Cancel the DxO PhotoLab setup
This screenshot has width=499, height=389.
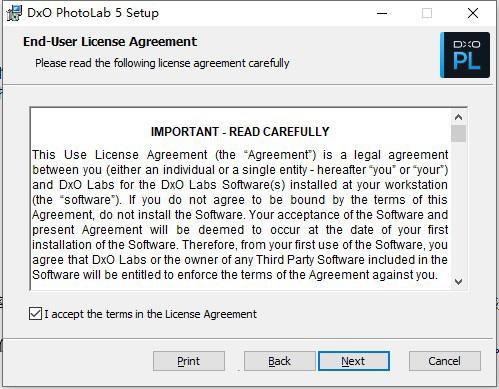coord(445,361)
